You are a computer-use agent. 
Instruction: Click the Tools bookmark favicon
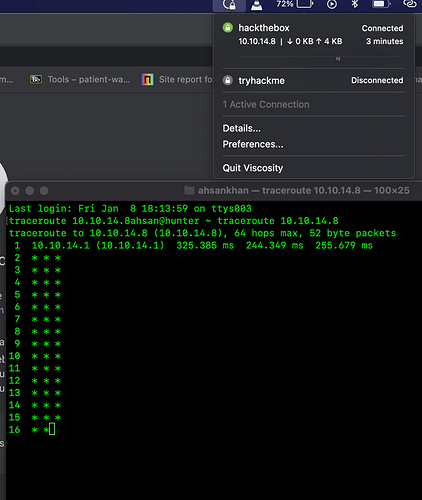coord(36,79)
